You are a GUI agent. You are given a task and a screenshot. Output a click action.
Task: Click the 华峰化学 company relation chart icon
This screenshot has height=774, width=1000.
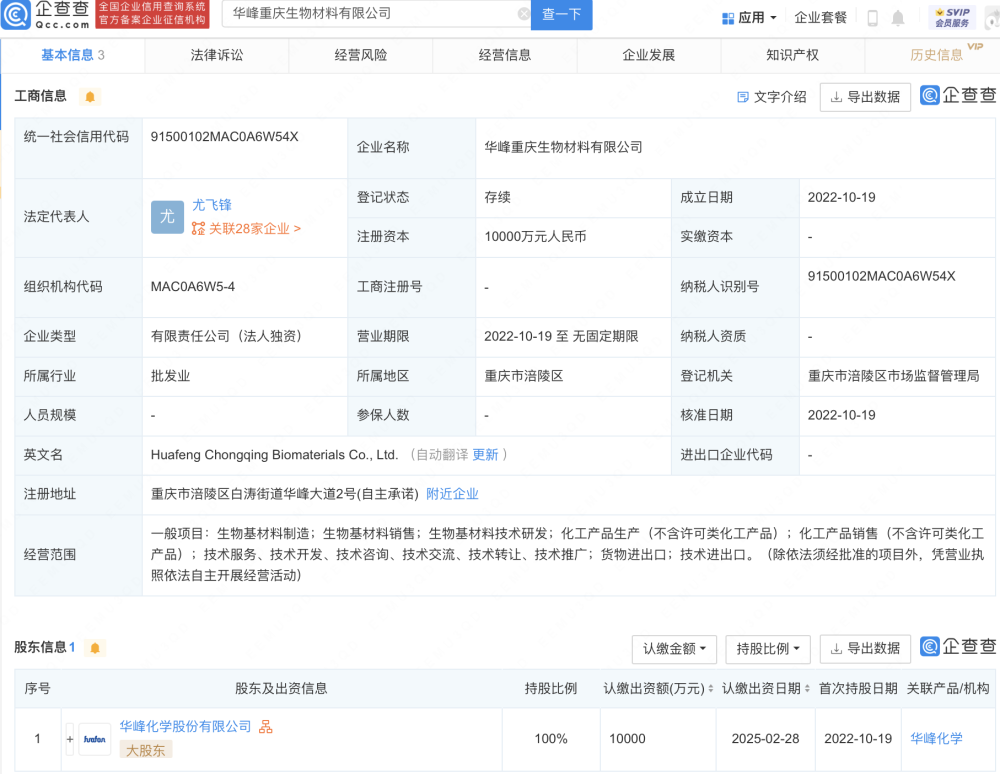coord(265,728)
